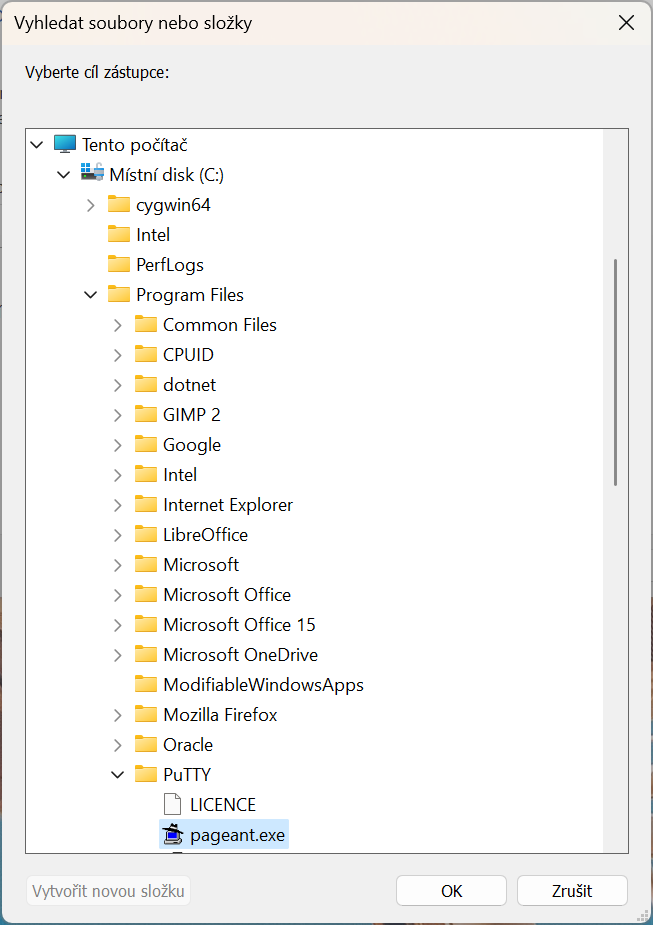Expand the Google folder chevron
Screen dimensions: 653x925
click(x=117, y=445)
